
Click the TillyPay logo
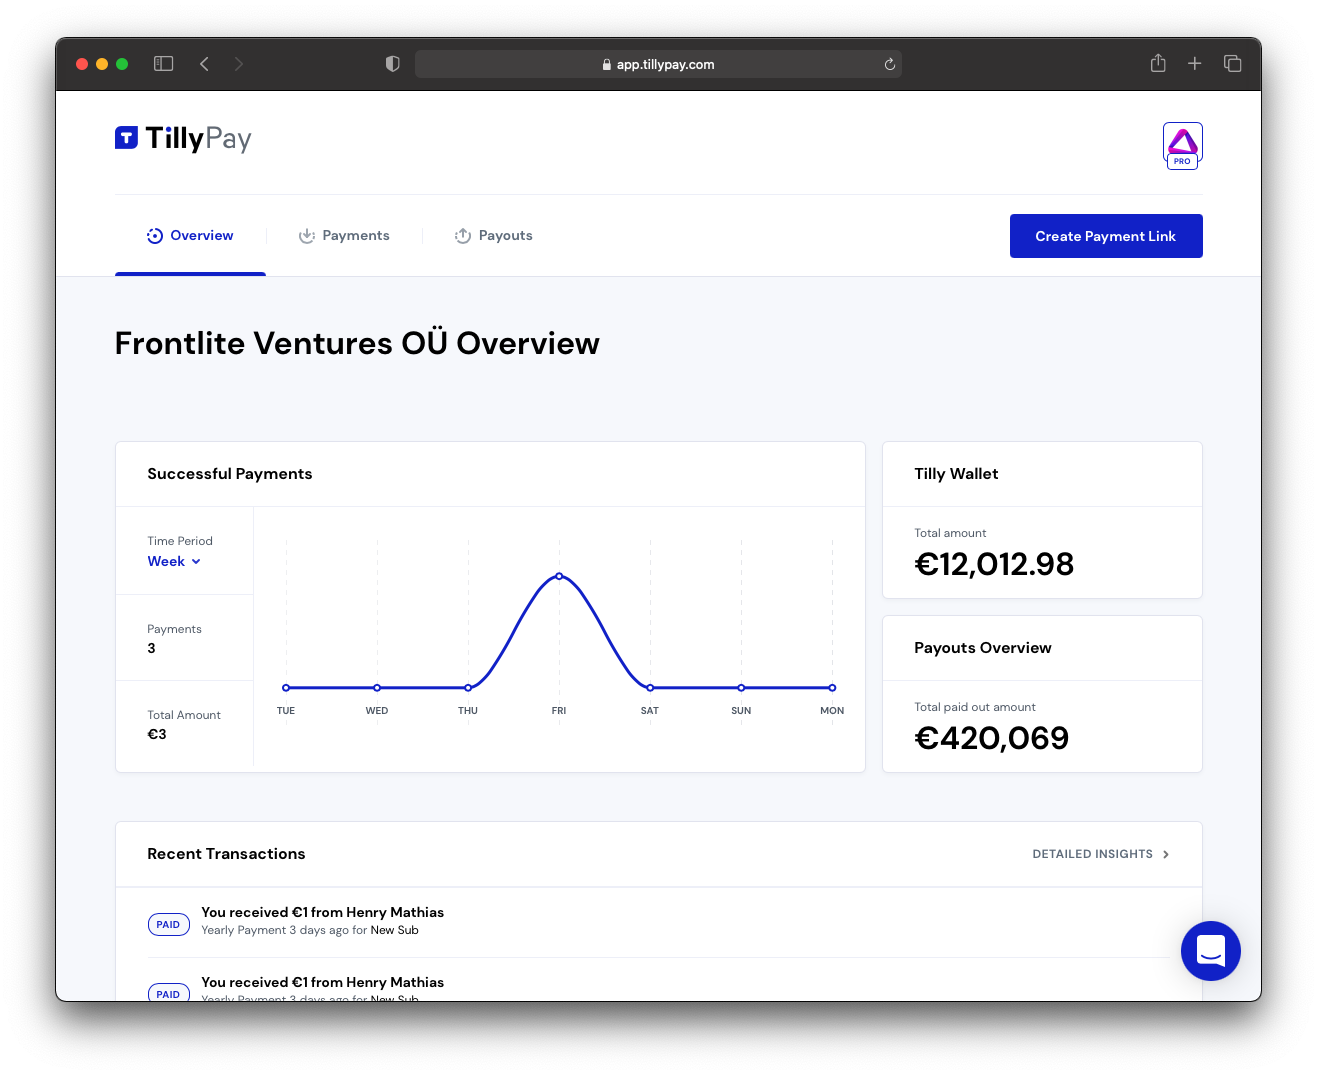[183, 138]
